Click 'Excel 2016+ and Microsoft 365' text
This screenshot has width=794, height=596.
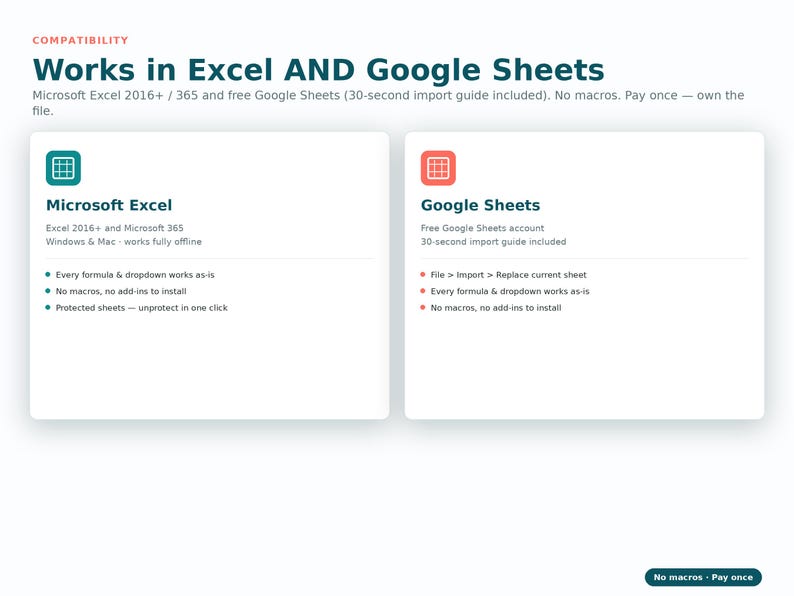coord(114,228)
